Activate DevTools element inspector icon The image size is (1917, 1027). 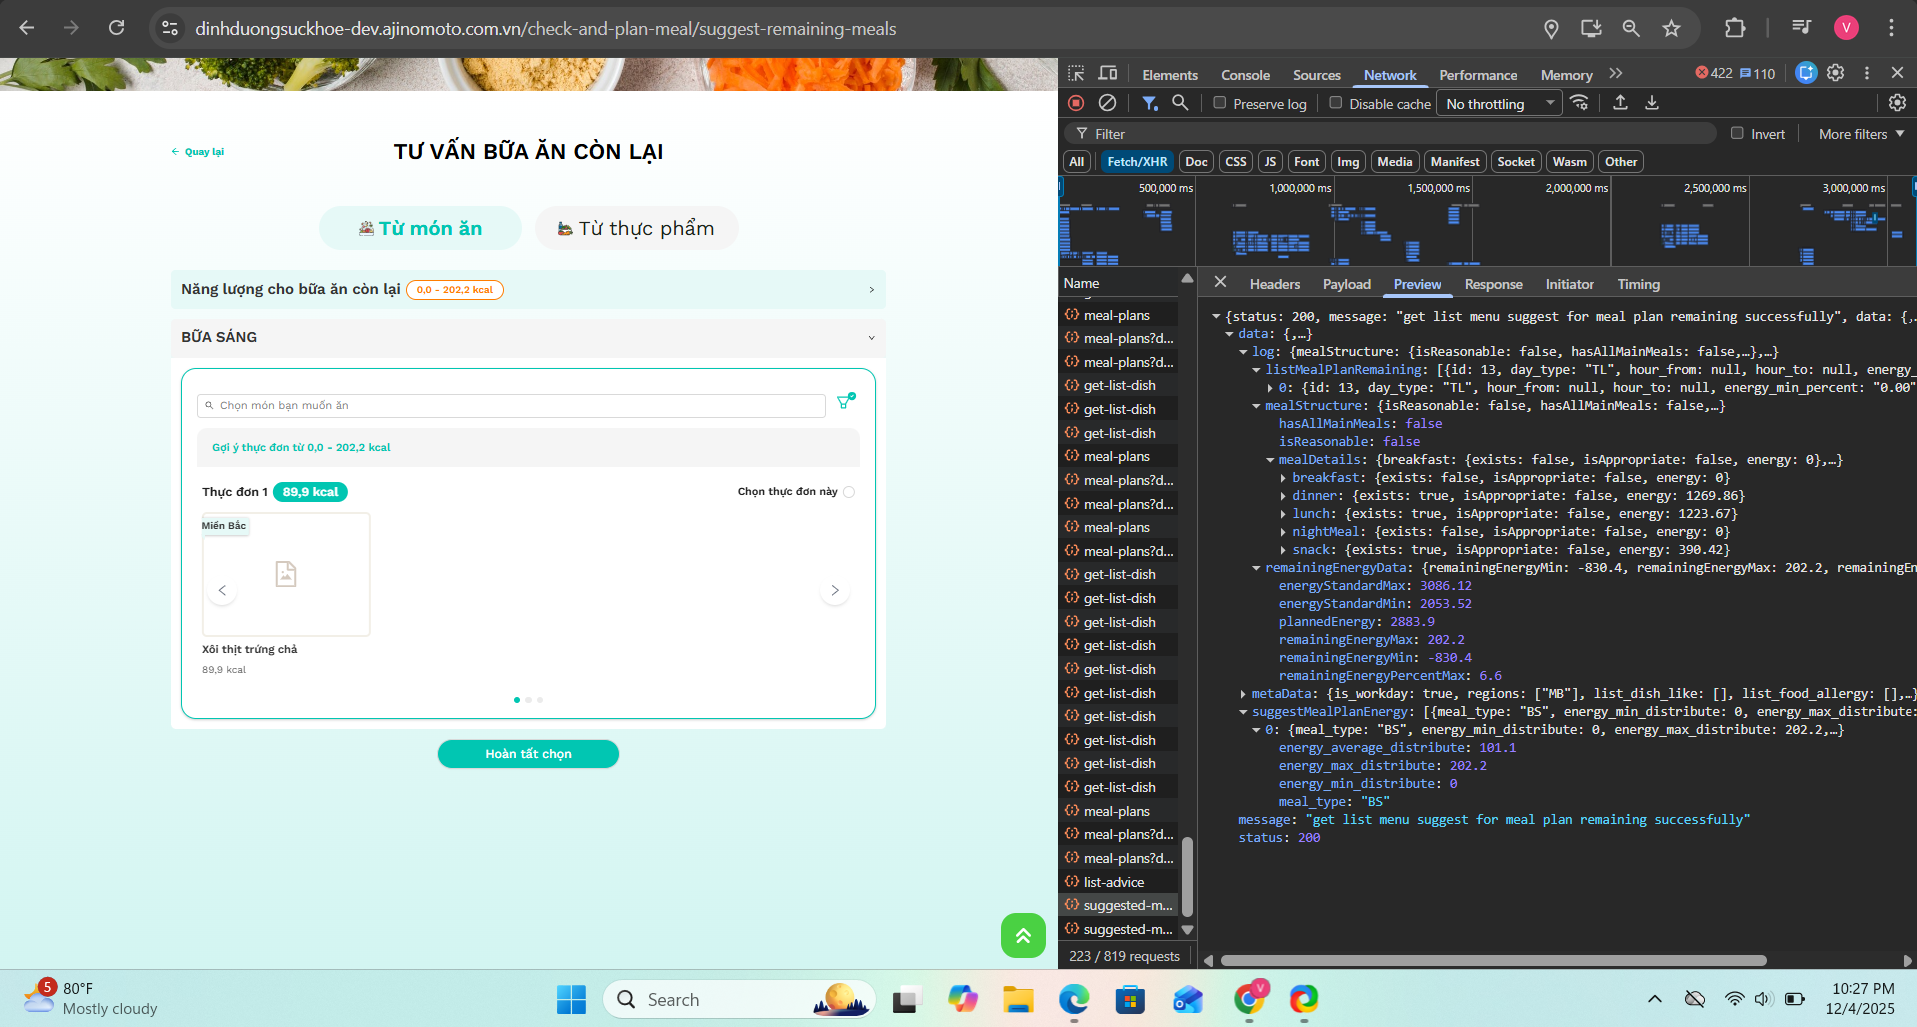[1076, 74]
